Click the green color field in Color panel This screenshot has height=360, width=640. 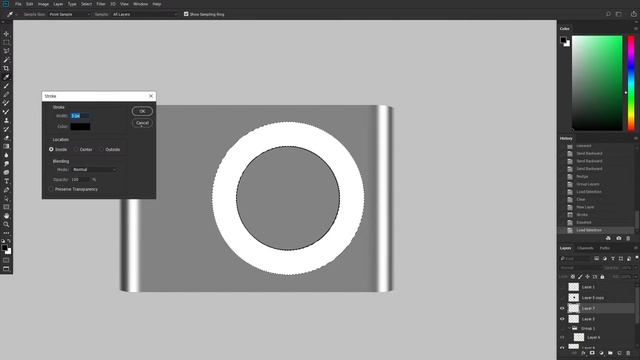(x=597, y=83)
